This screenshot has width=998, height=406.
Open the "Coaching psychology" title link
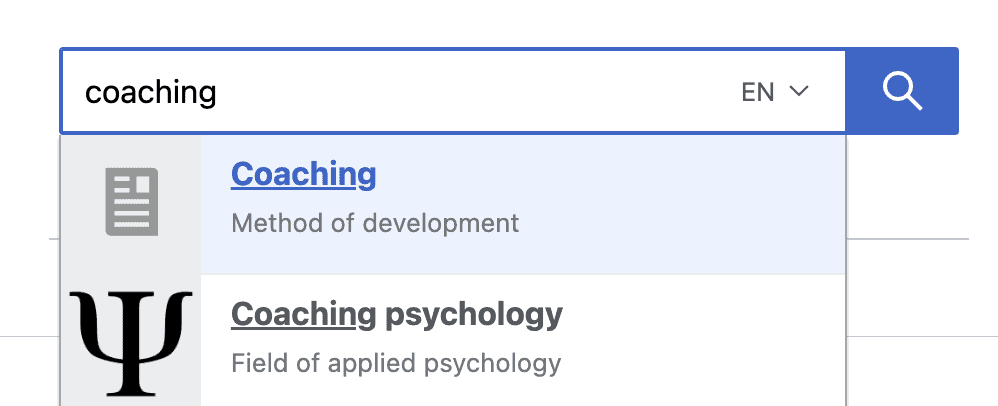pyautogui.click(x=396, y=314)
